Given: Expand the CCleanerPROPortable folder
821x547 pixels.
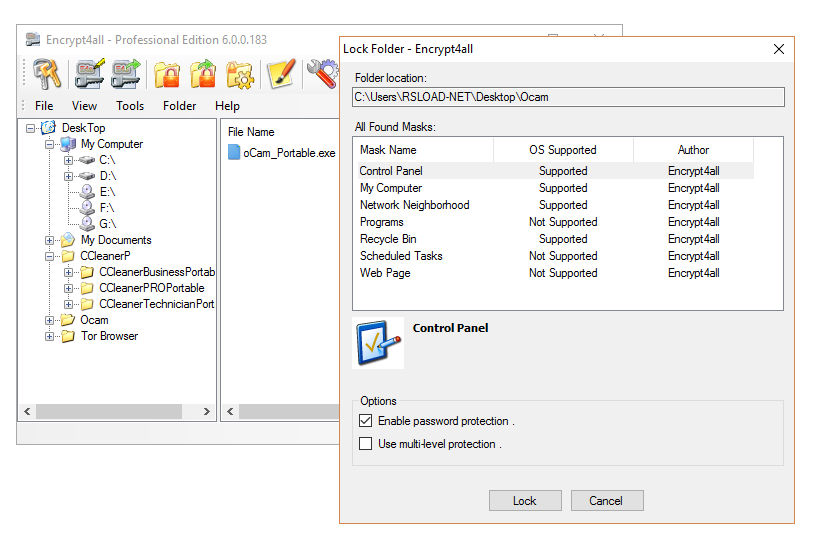Looking at the screenshot, I should tap(68, 288).
